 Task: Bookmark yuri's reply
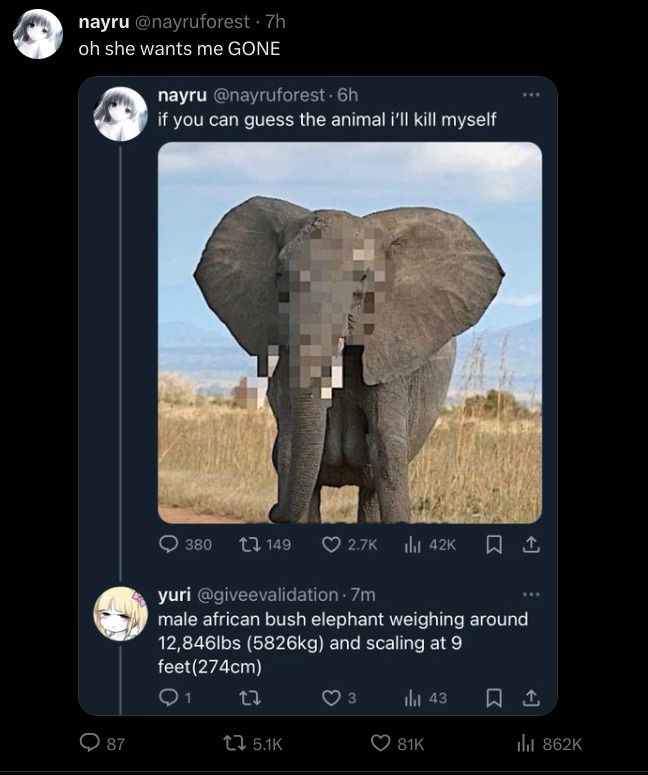click(493, 698)
